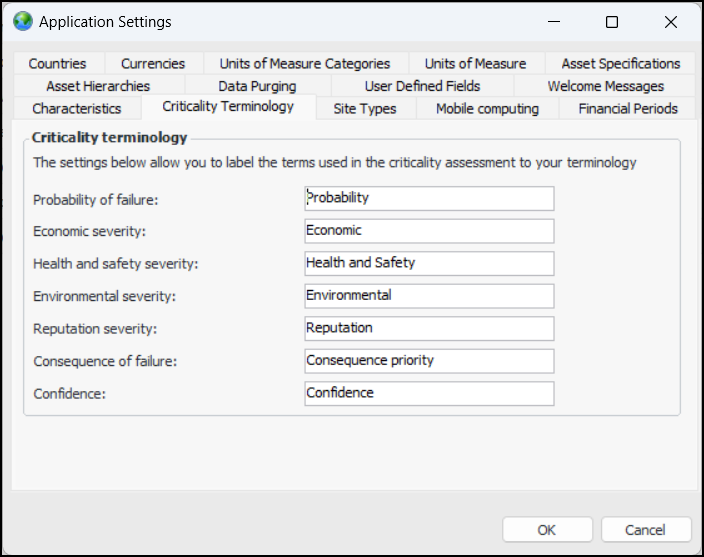Open the Mobile computing tab
Image resolution: width=704 pixels, height=557 pixels.
(x=487, y=108)
